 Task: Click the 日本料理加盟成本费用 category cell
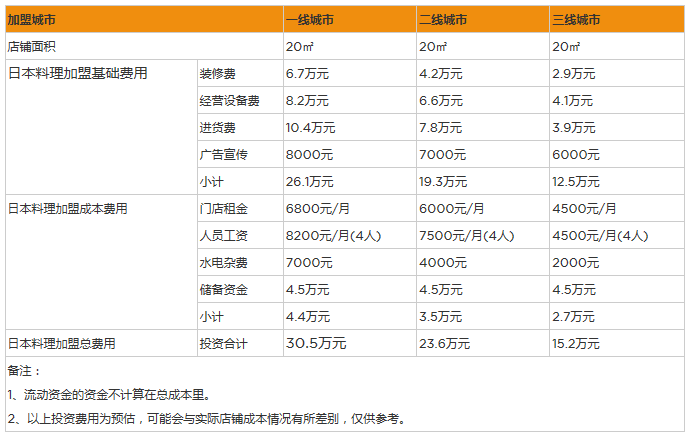pos(68,209)
